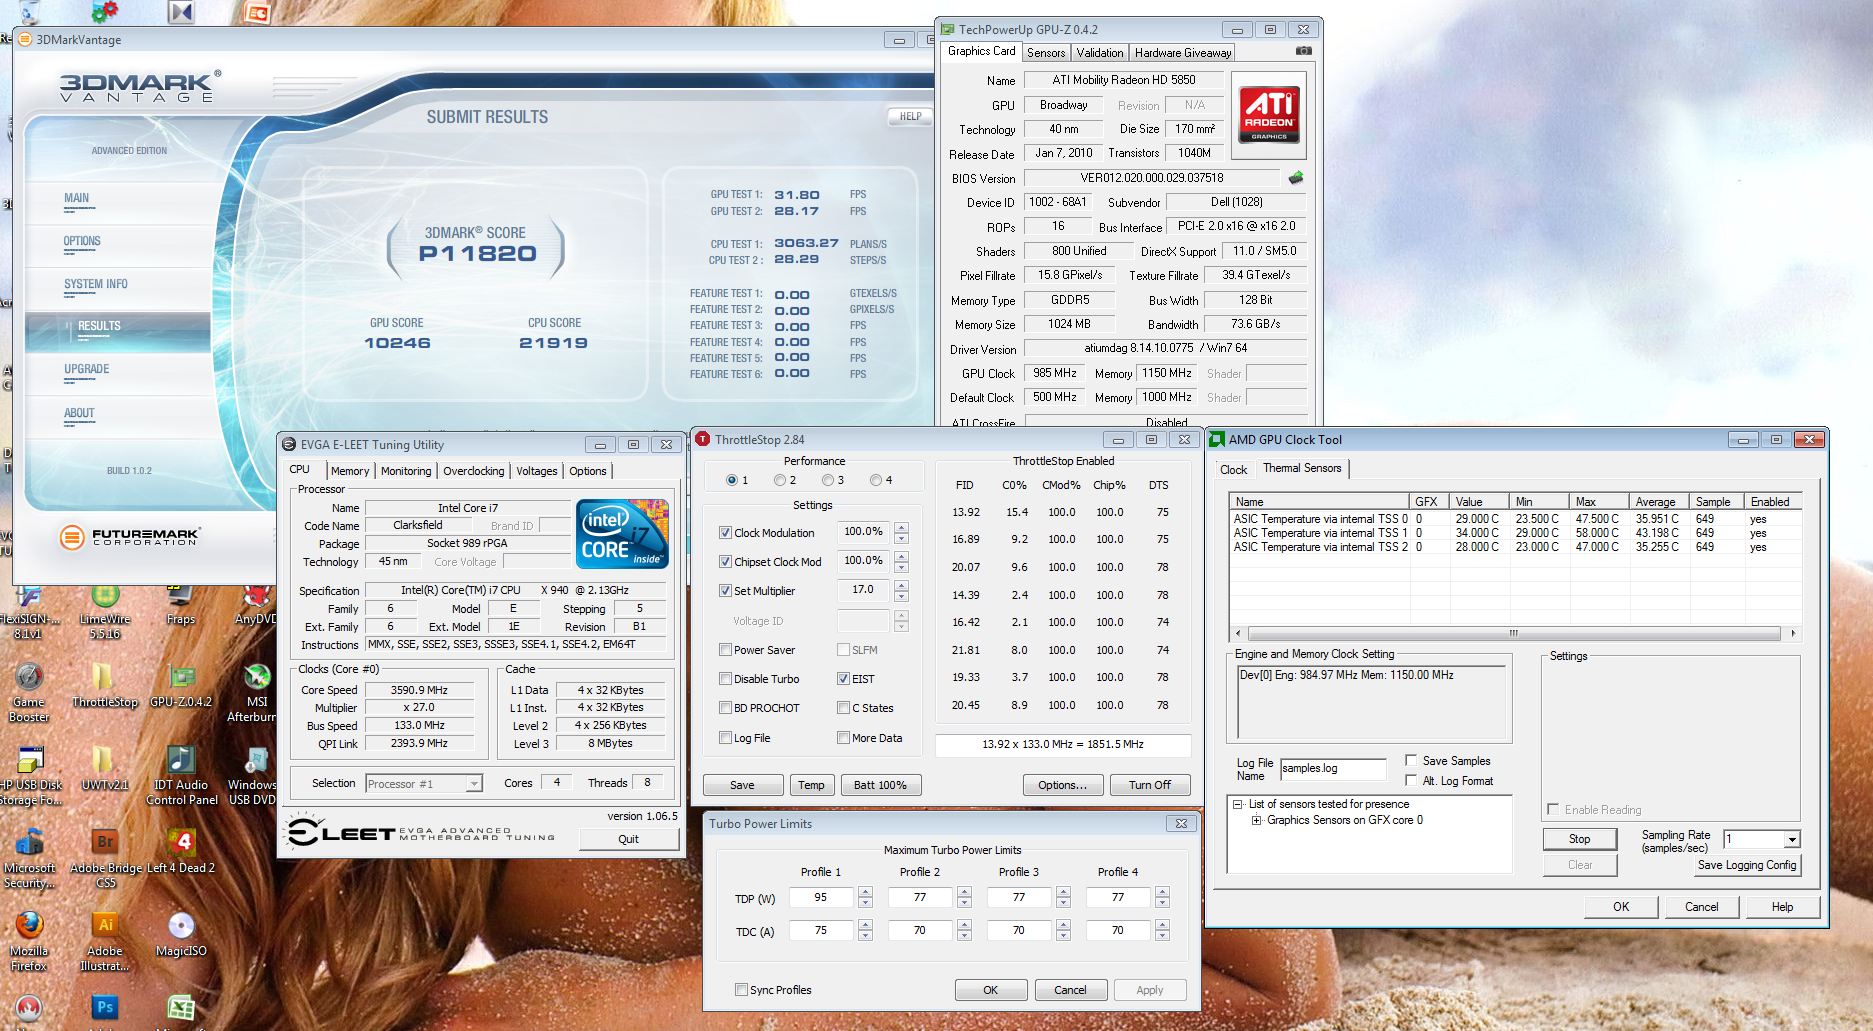Open the Game Booster desktop icon
Image resolution: width=1873 pixels, height=1031 pixels.
click(x=29, y=691)
